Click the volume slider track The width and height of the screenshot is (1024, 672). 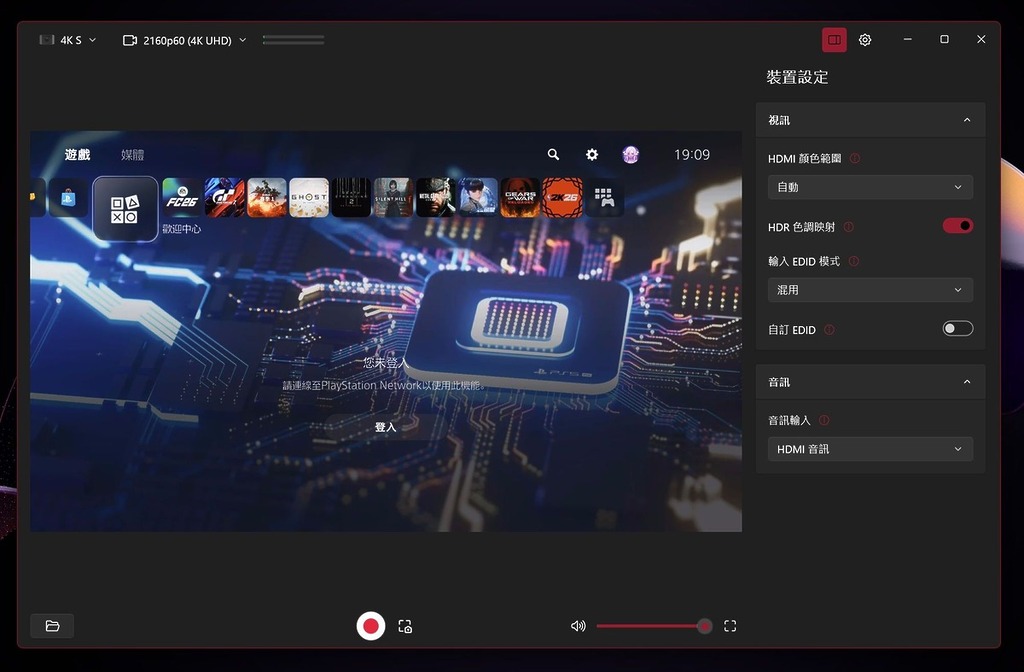650,626
